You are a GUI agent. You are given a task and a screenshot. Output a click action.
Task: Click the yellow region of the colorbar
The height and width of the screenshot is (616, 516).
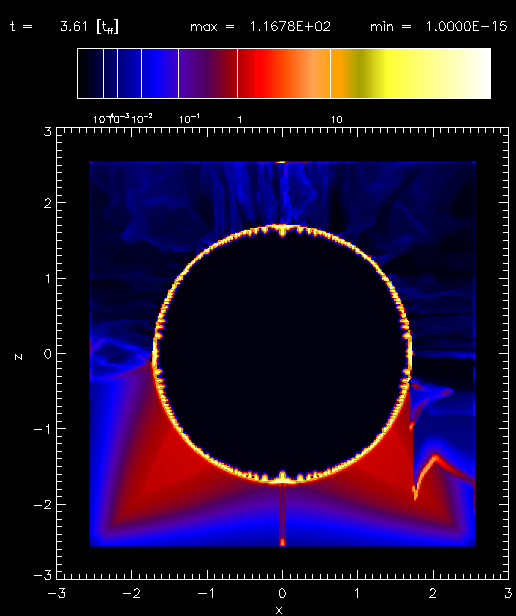pos(393,73)
